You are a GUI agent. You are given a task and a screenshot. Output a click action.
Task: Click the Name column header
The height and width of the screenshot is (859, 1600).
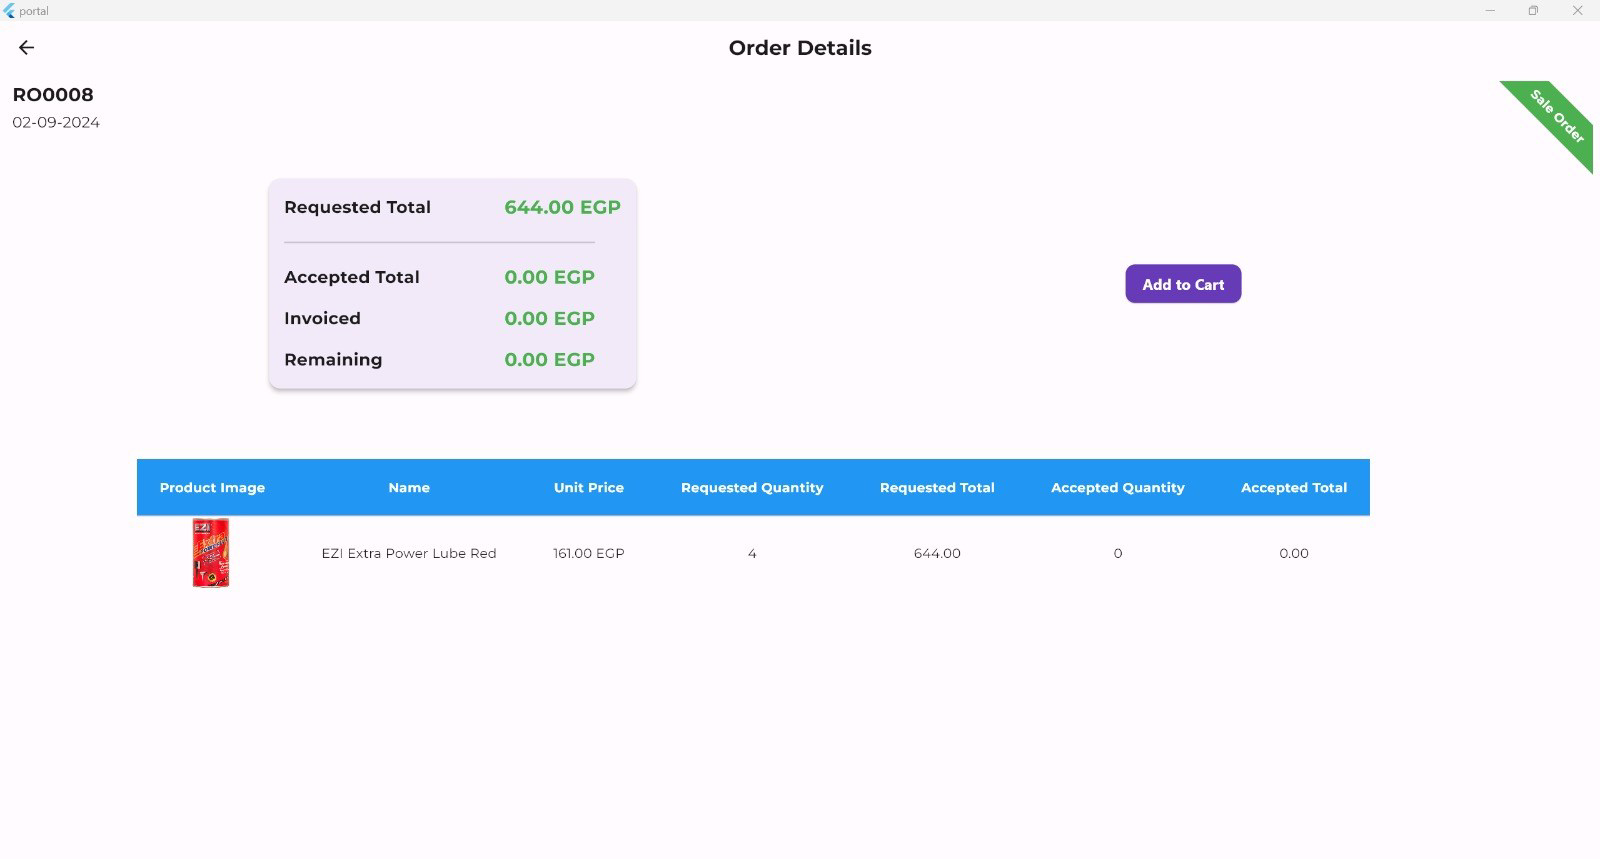coord(409,488)
